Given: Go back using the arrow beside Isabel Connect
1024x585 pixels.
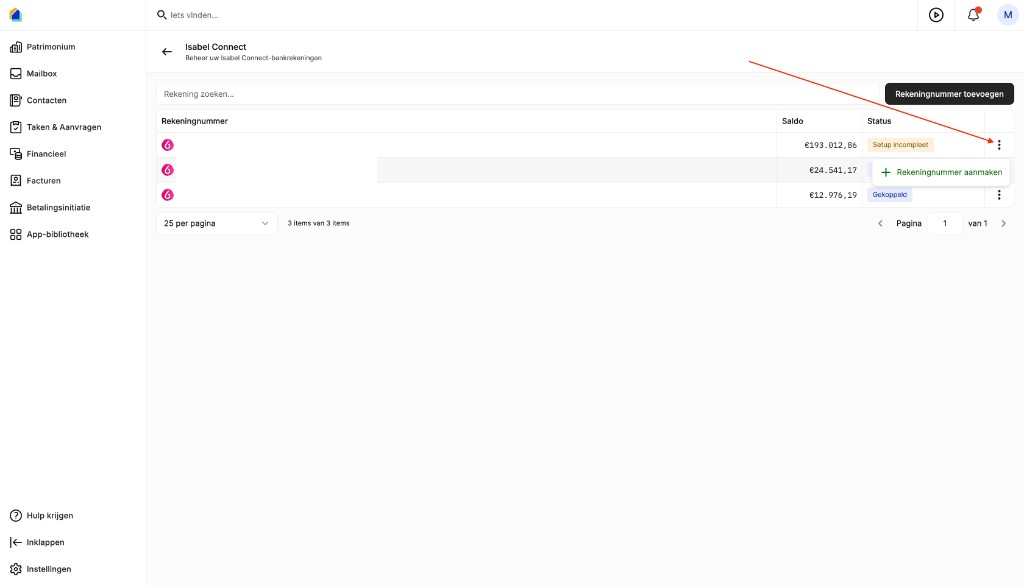Looking at the screenshot, I should pos(167,52).
